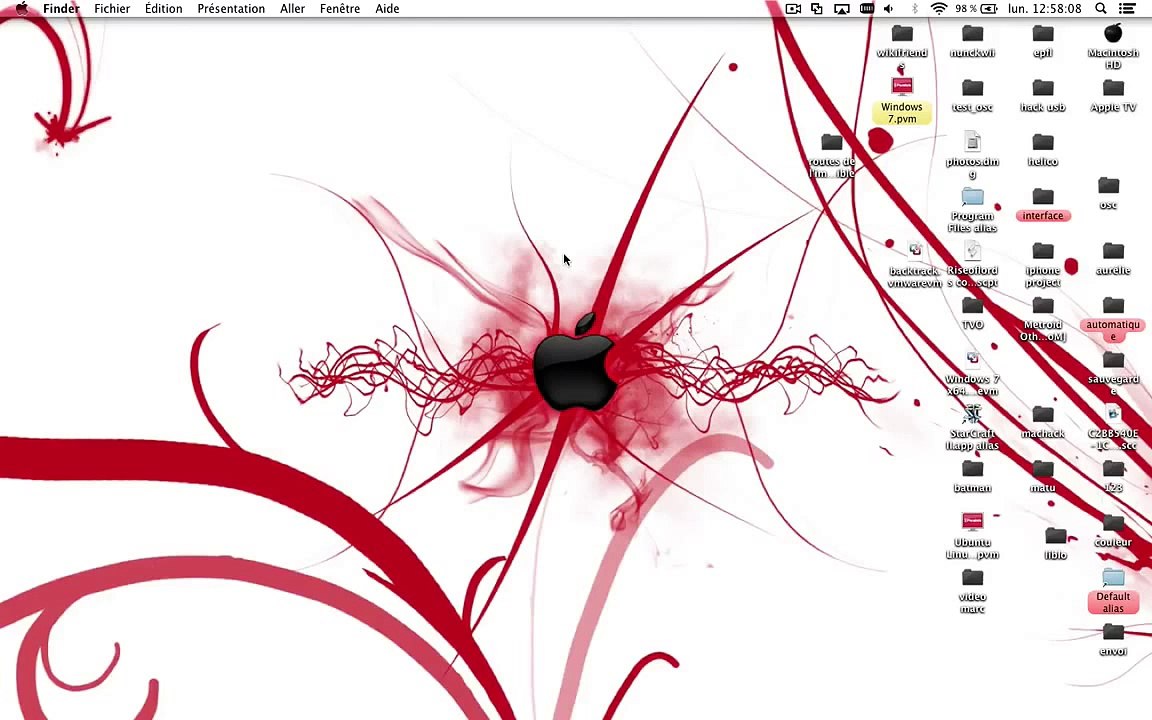Select the nunckwii folder
This screenshot has width=1152, height=720.
[x=973, y=34]
